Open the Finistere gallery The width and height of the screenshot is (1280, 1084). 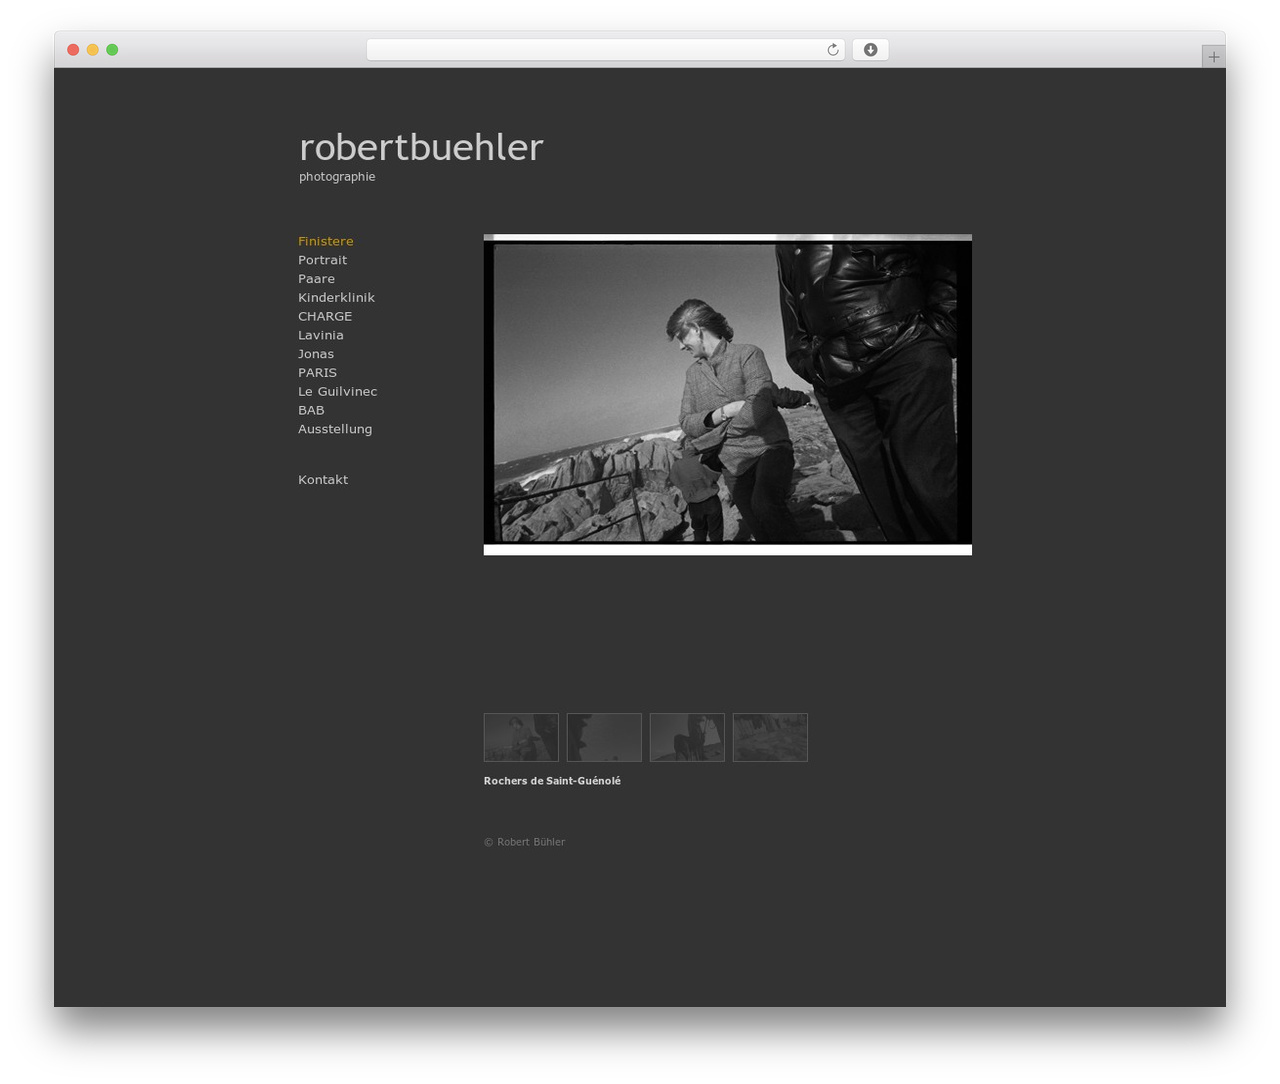pos(325,241)
